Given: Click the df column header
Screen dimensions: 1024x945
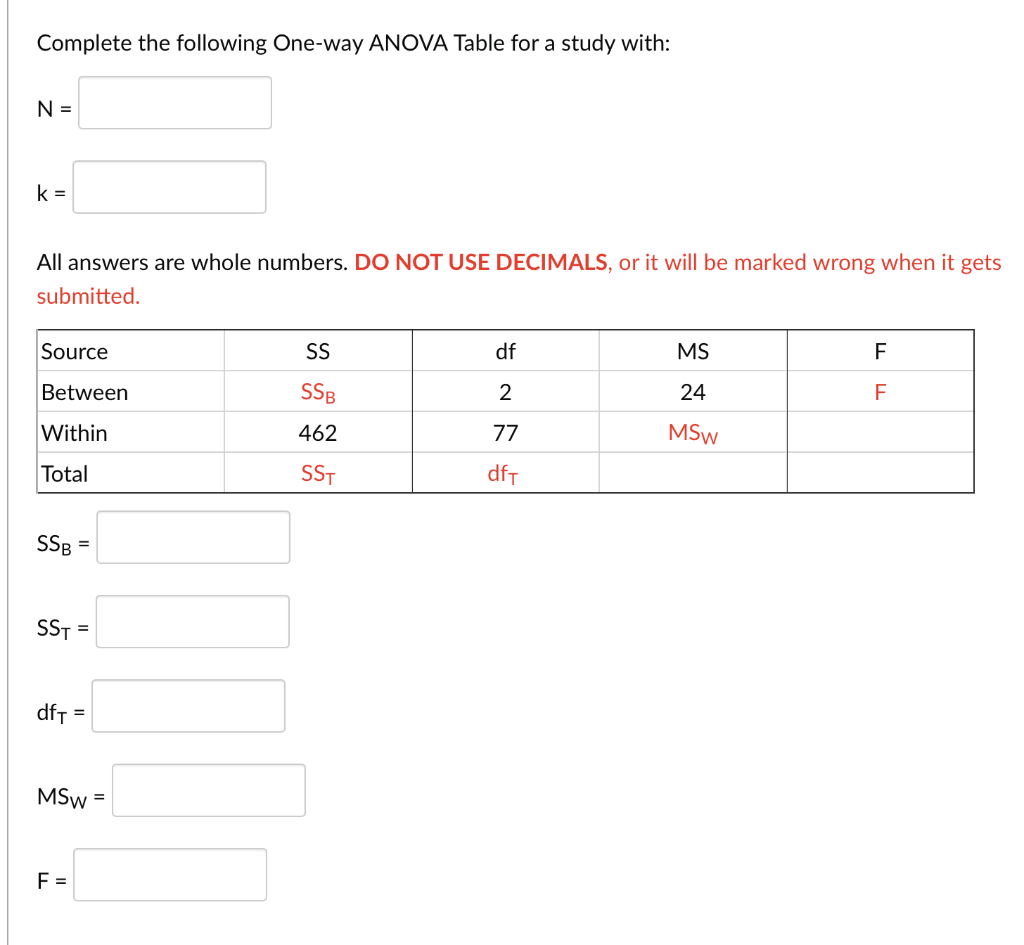Looking at the screenshot, I should click(505, 351).
